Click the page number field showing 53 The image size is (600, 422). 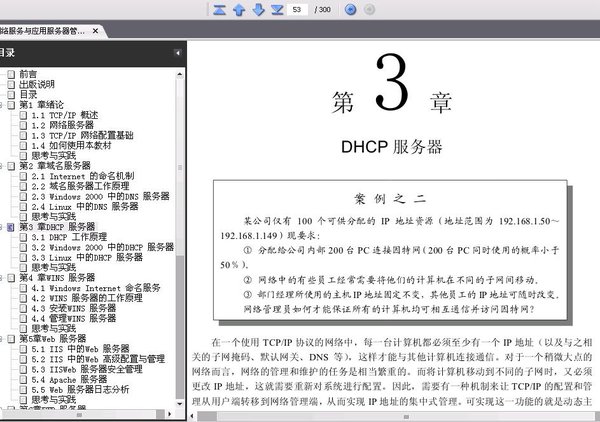[x=297, y=10]
